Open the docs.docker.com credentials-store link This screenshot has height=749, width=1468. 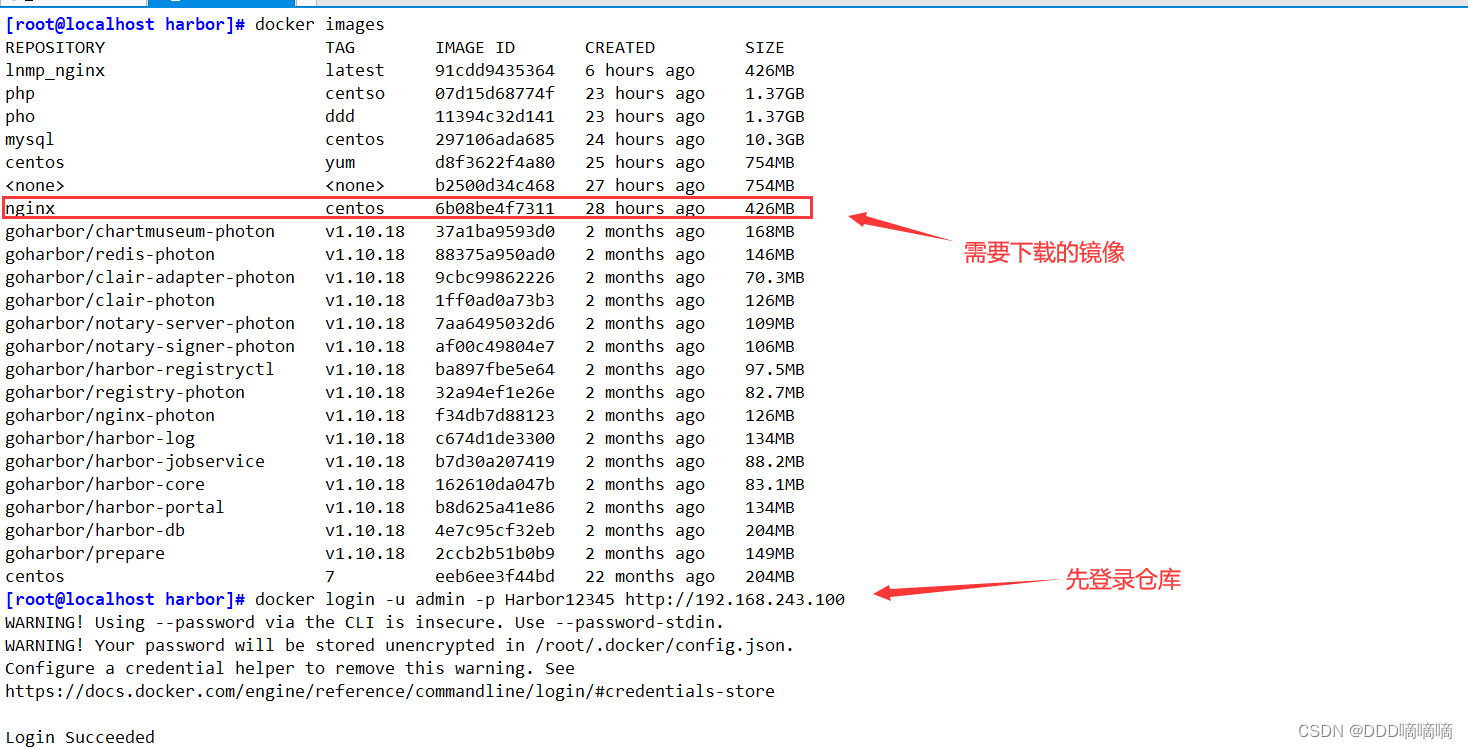coord(390,691)
